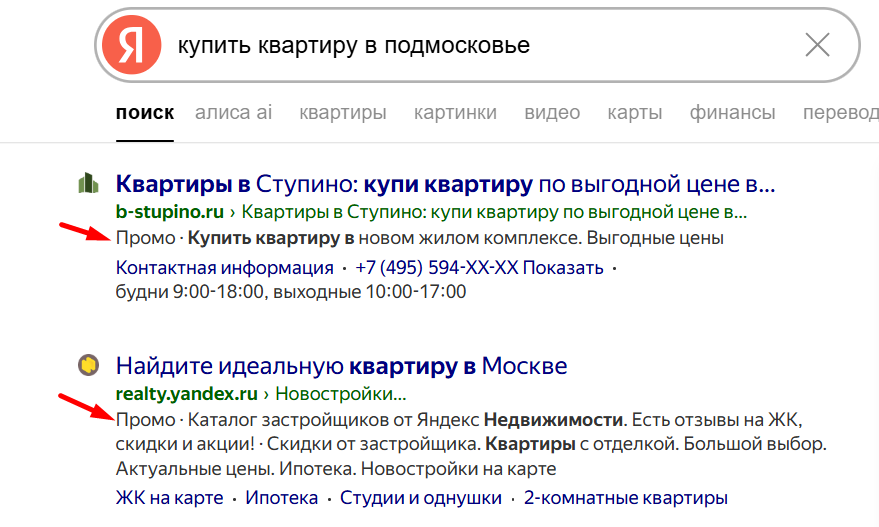Screen dimensions: 879x527
Task: Clear the search query with X
Action: pyautogui.click(x=817, y=45)
